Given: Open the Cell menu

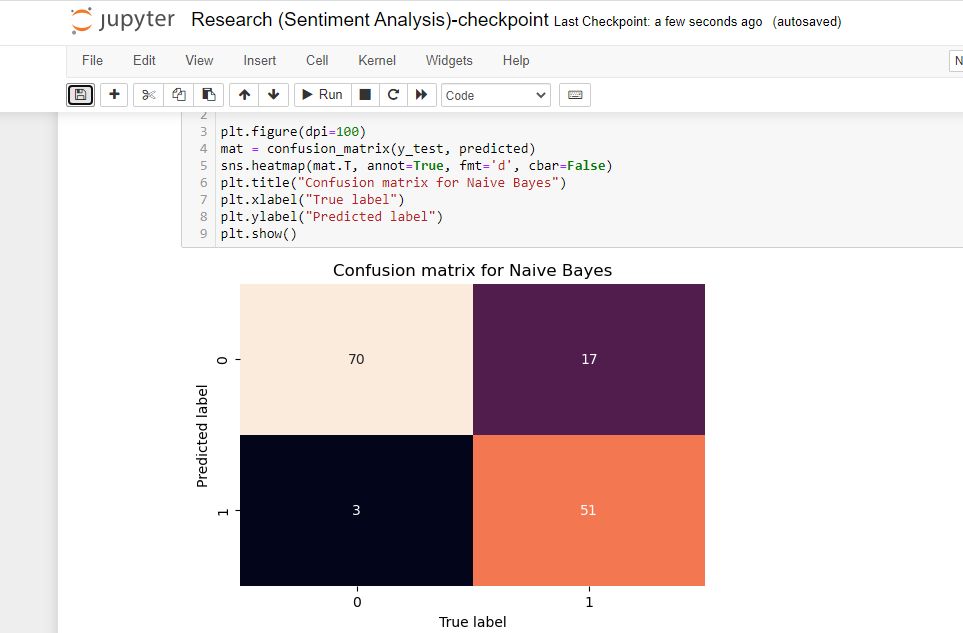Looking at the screenshot, I should (x=317, y=61).
